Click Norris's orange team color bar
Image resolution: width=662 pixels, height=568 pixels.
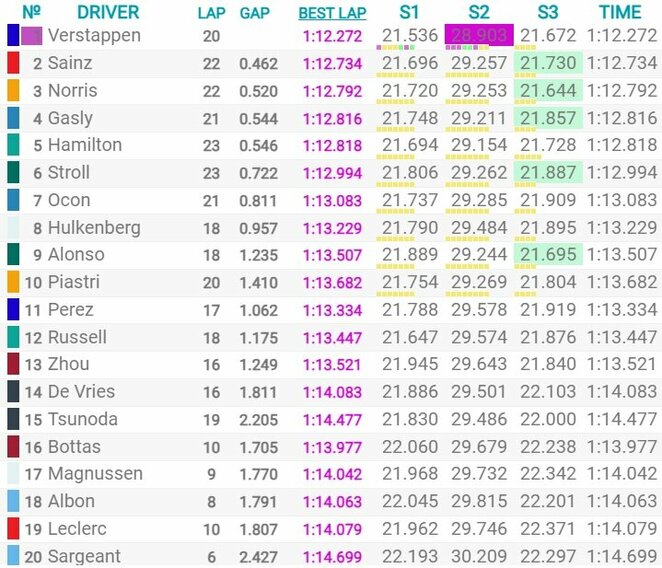13,91
